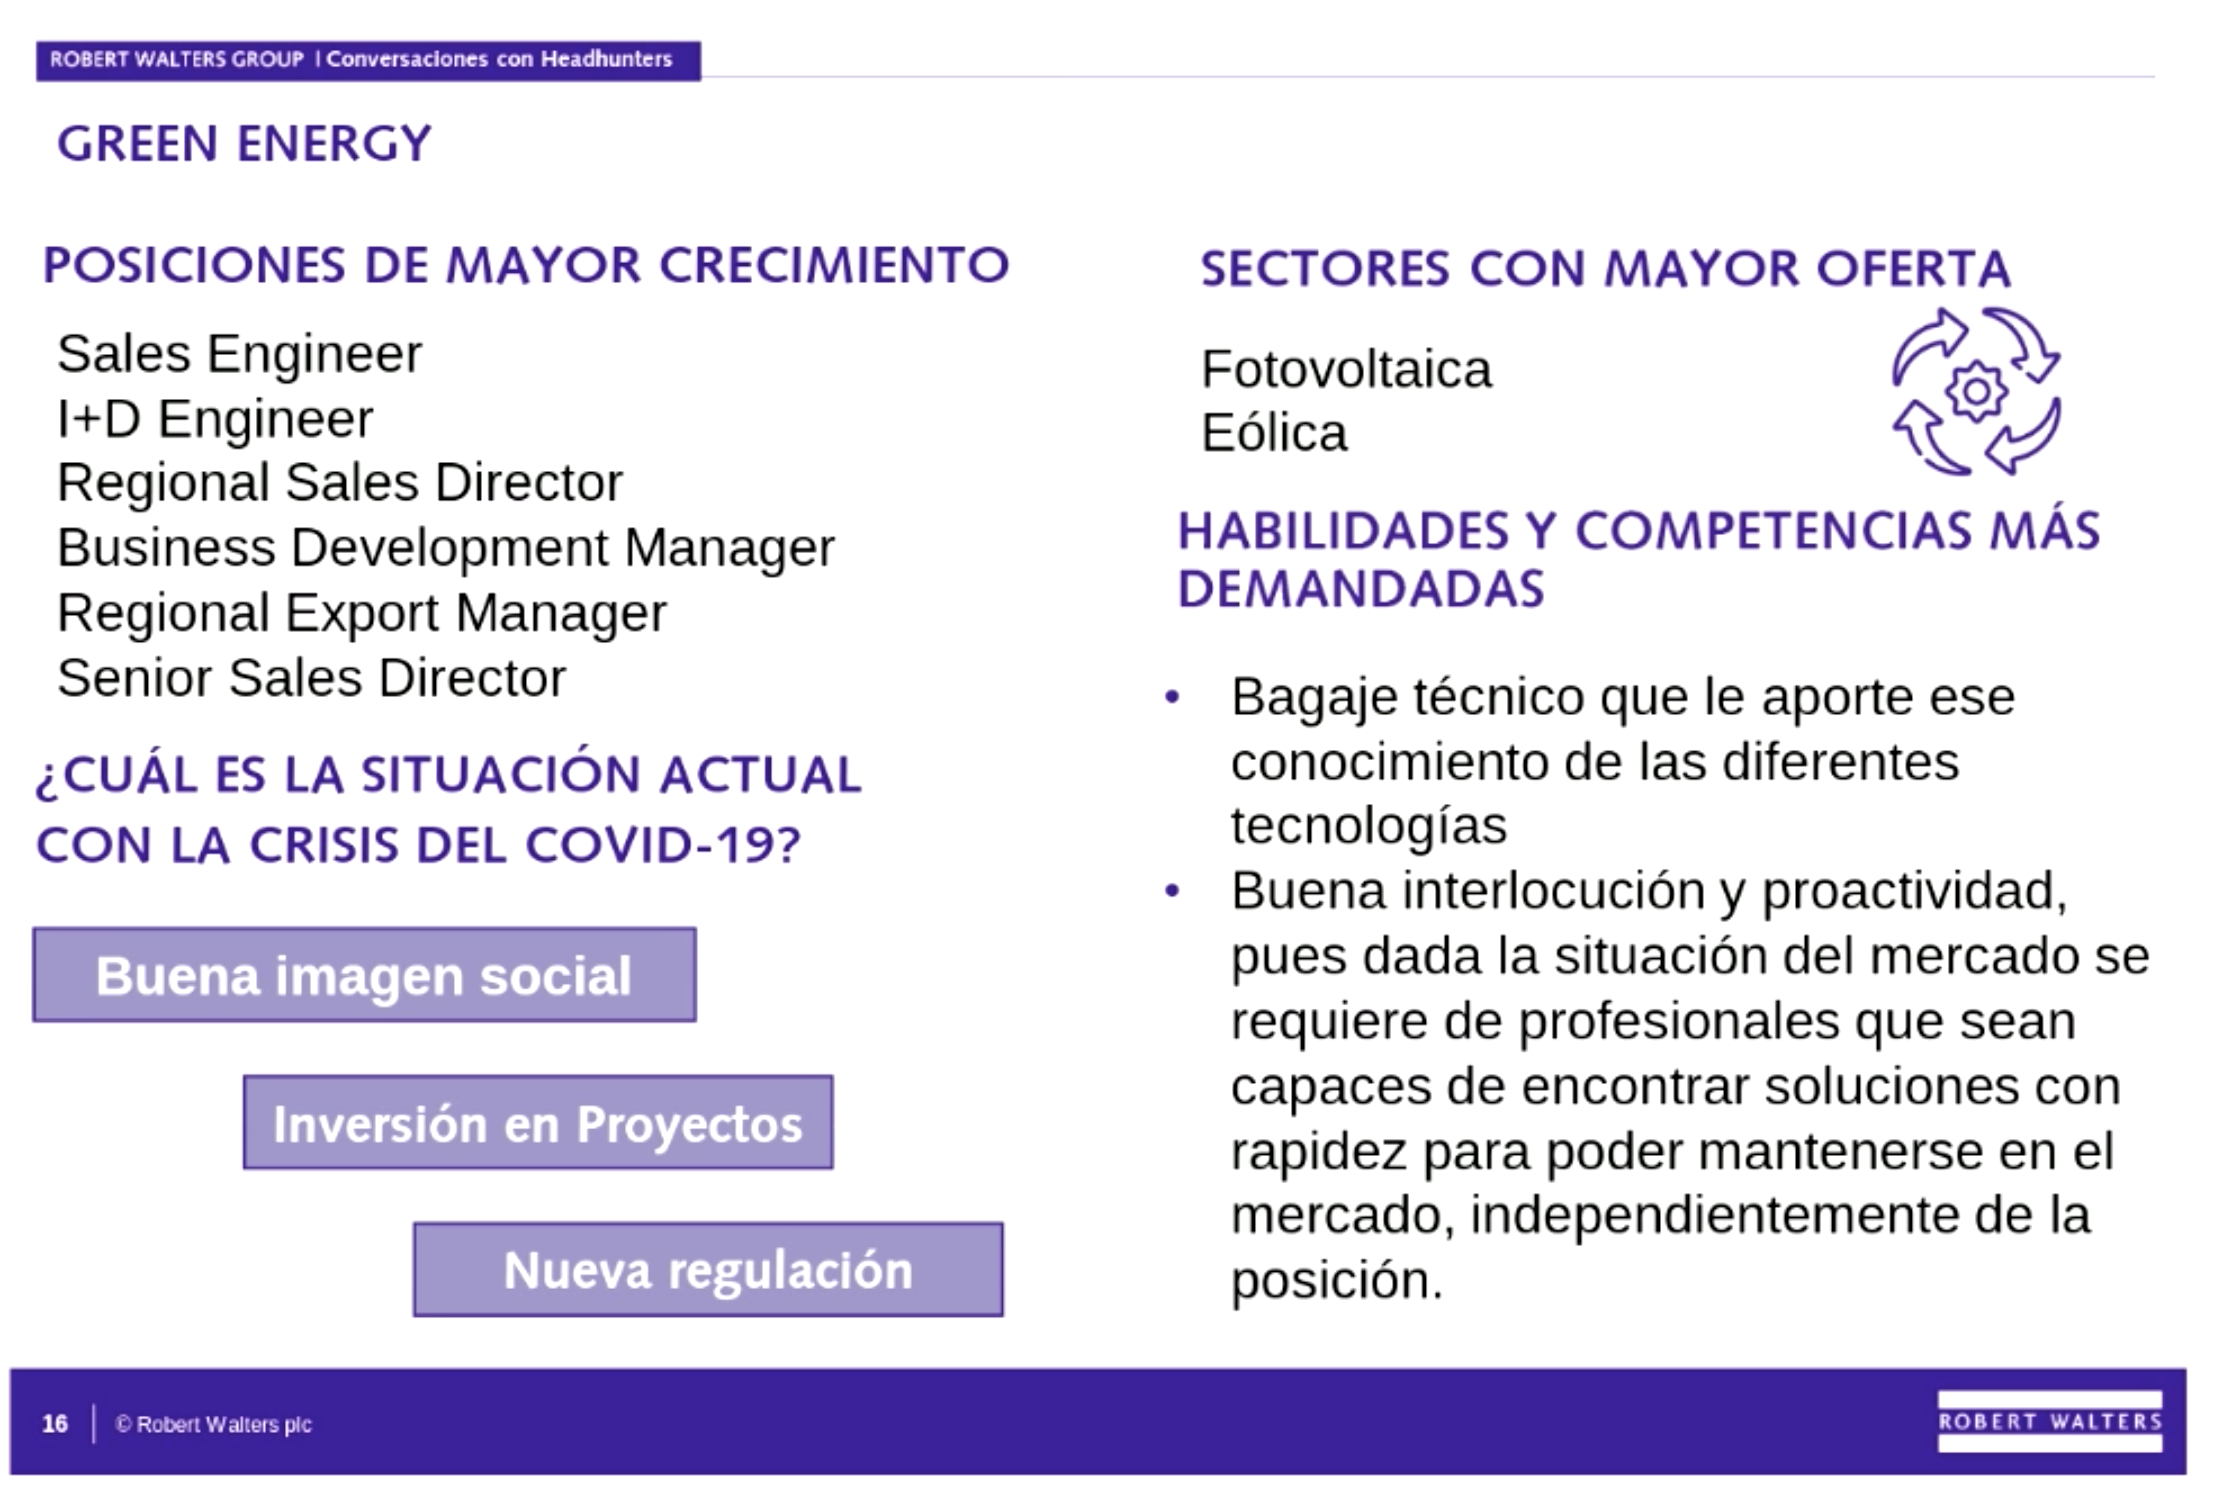Click the Fotovoltaica sector text

[x=1346, y=370]
